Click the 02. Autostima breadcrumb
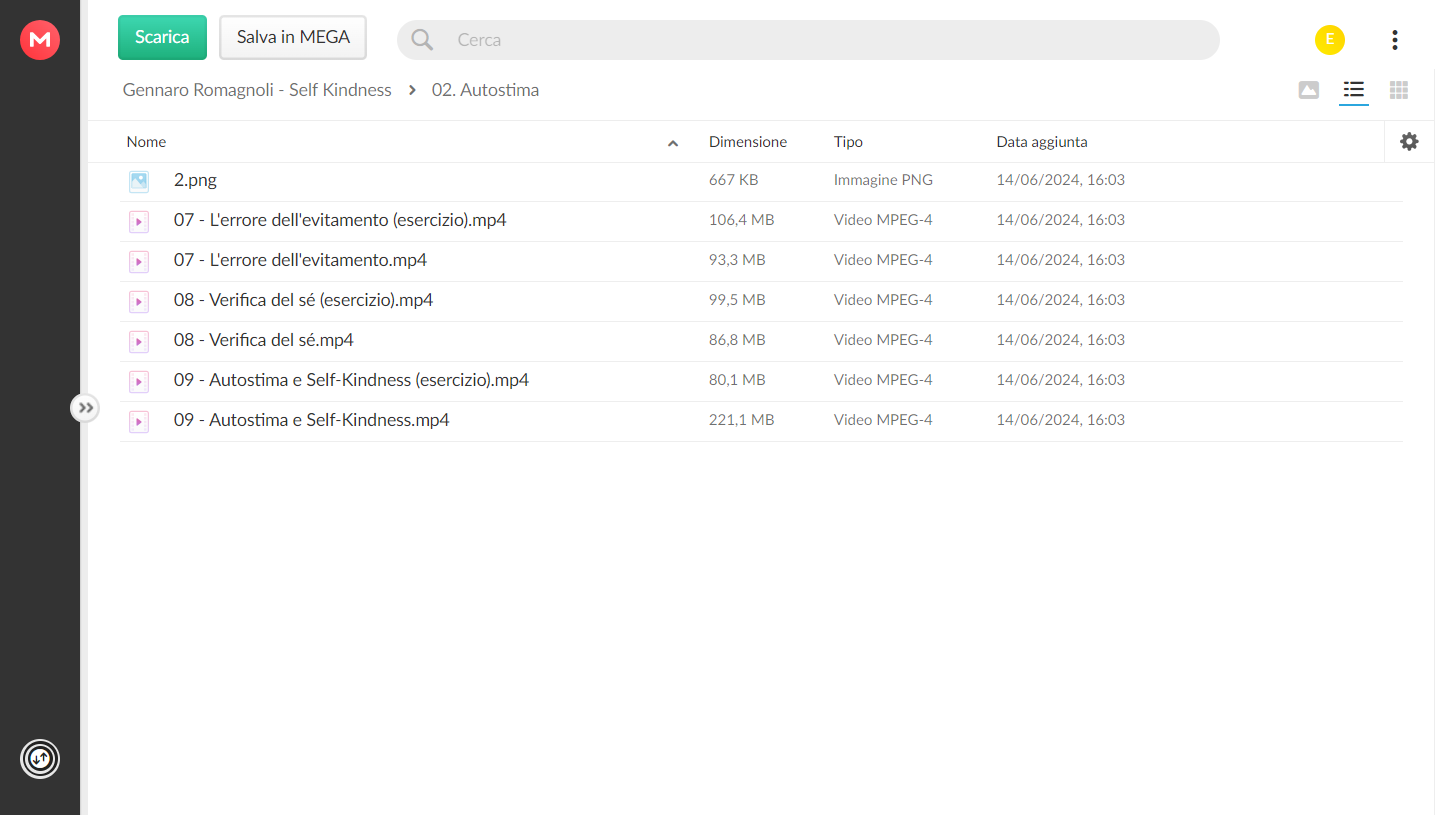This screenshot has width=1435, height=815. coord(485,90)
